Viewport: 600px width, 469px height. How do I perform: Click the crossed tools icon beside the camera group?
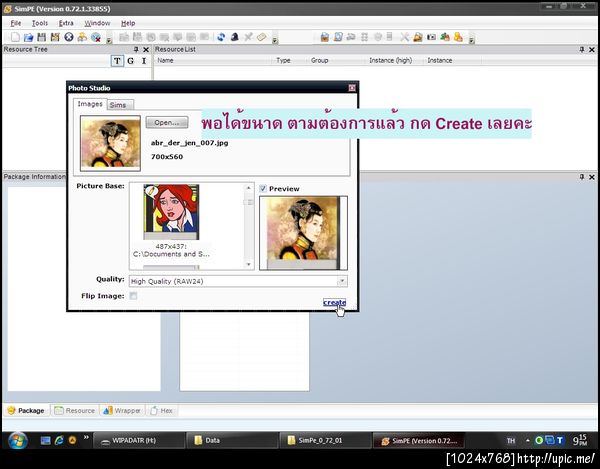click(x=405, y=37)
